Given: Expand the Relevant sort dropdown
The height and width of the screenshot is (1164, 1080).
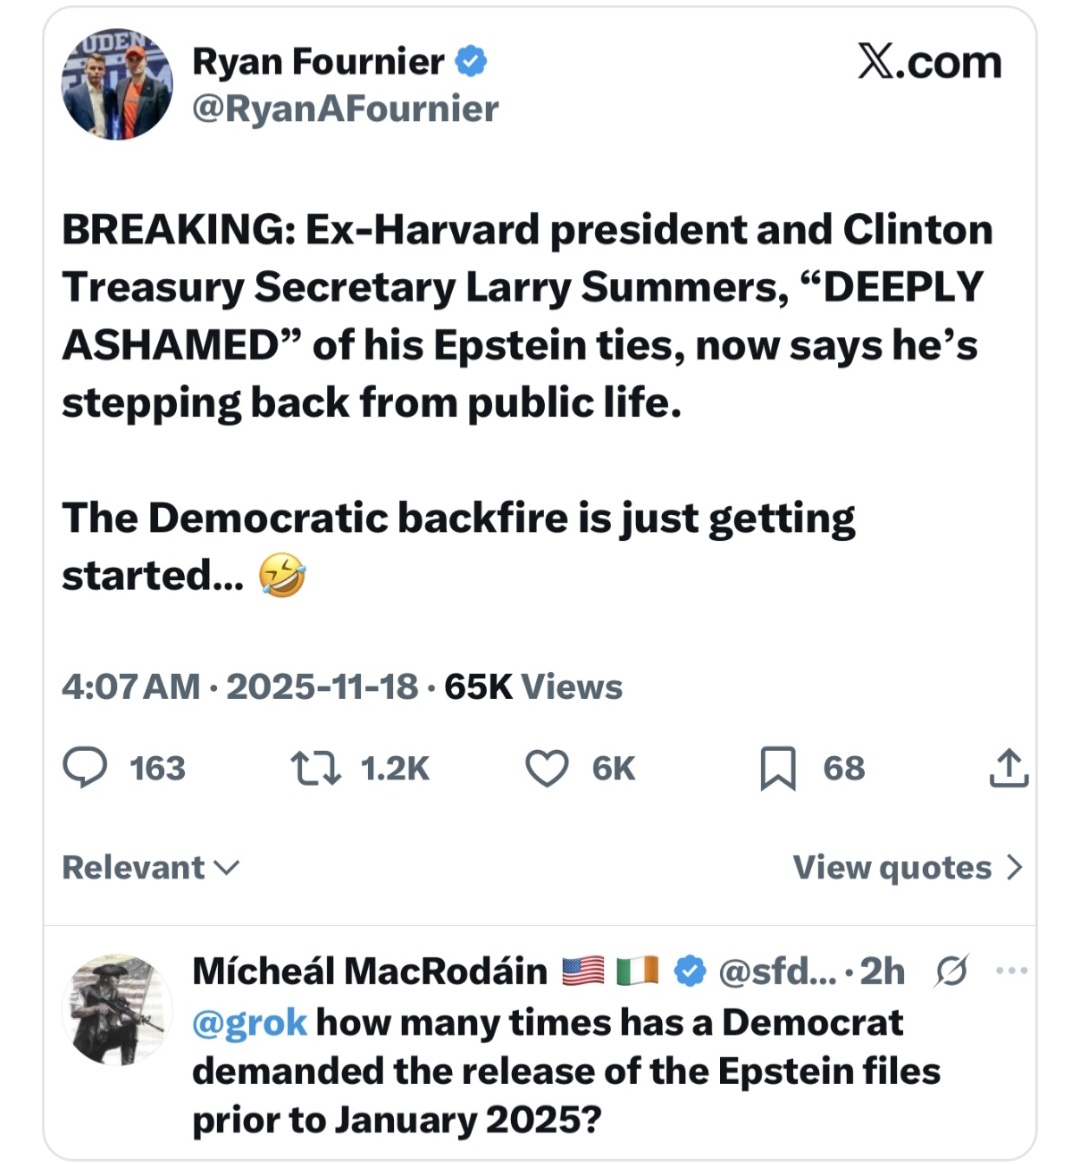Looking at the screenshot, I should tap(151, 867).
